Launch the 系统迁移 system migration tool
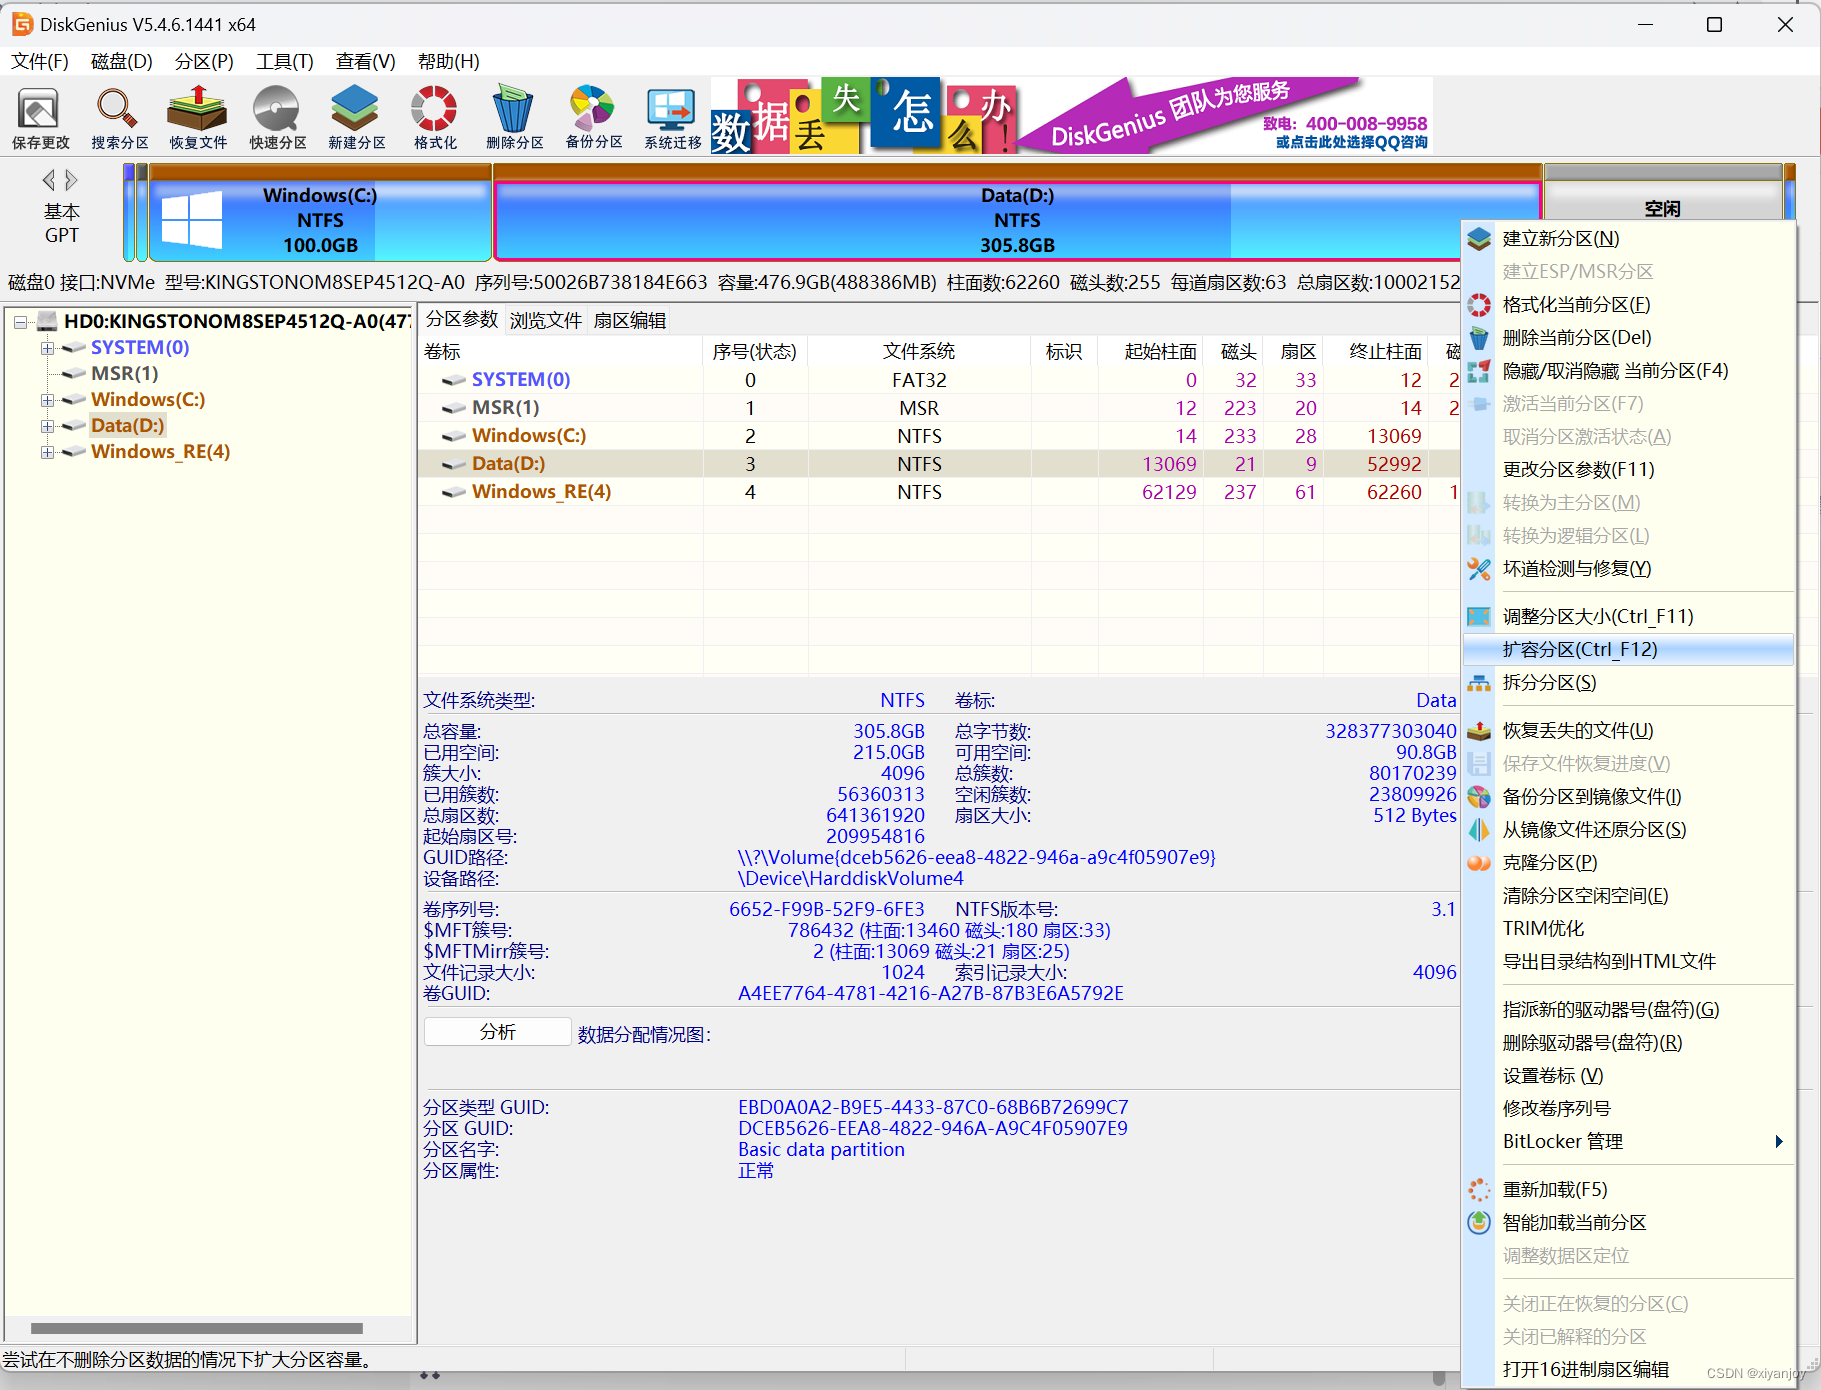 click(x=672, y=118)
